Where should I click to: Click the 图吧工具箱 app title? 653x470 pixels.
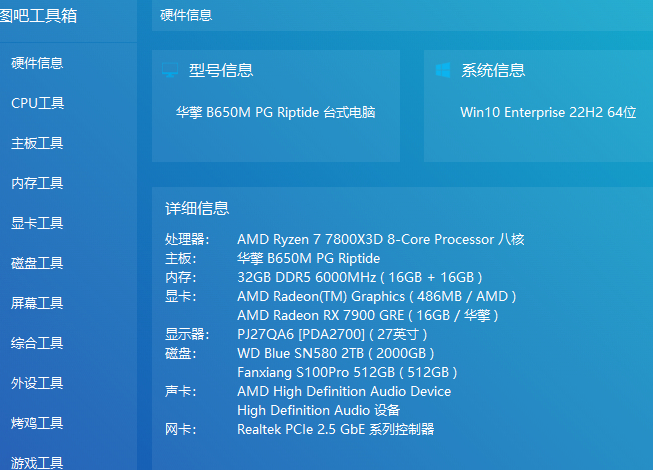(x=38, y=16)
